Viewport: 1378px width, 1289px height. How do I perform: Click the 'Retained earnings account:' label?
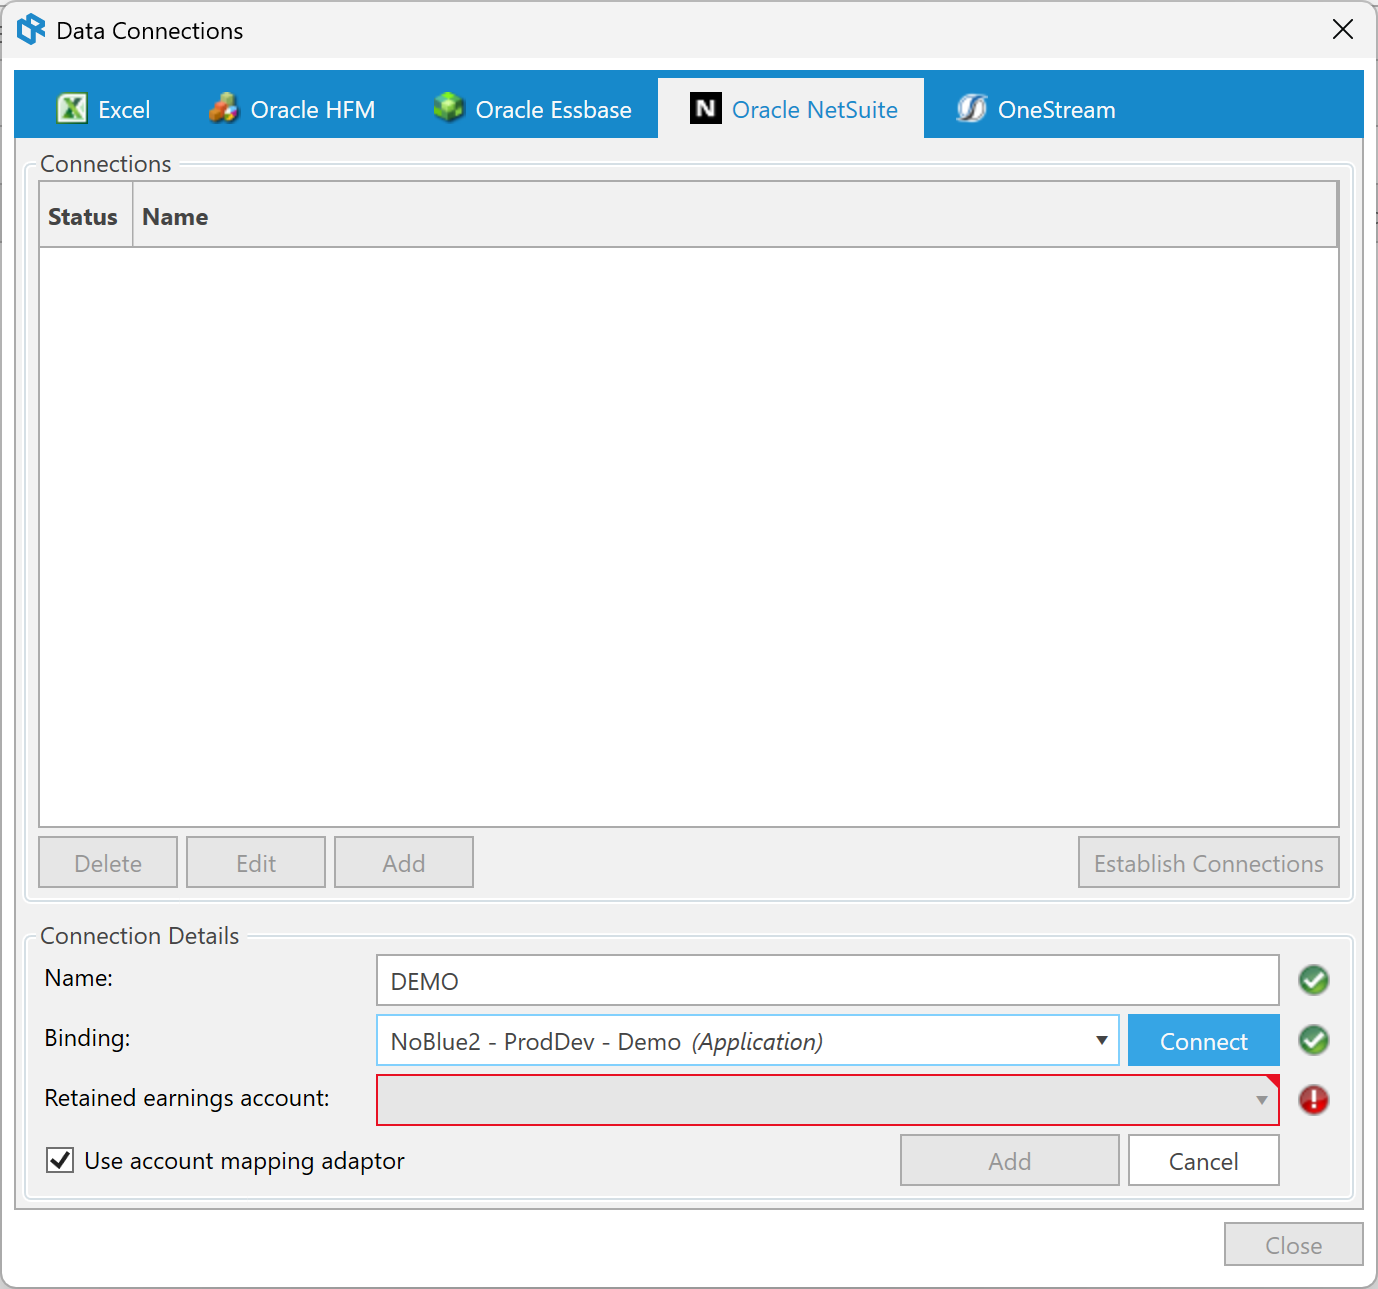click(187, 1098)
